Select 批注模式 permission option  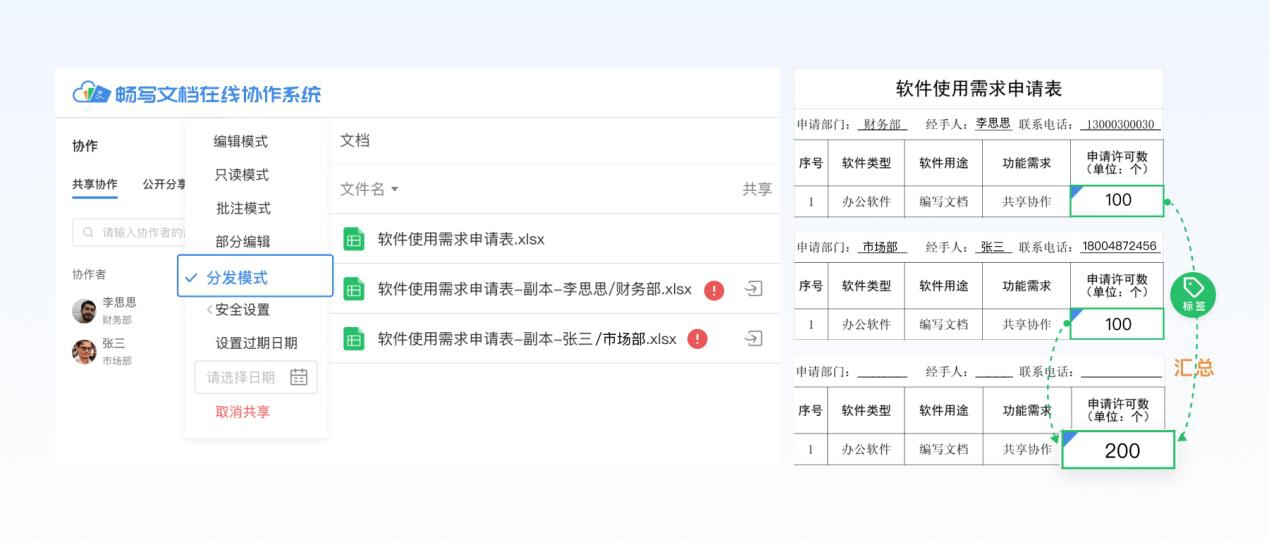pyautogui.click(x=243, y=208)
